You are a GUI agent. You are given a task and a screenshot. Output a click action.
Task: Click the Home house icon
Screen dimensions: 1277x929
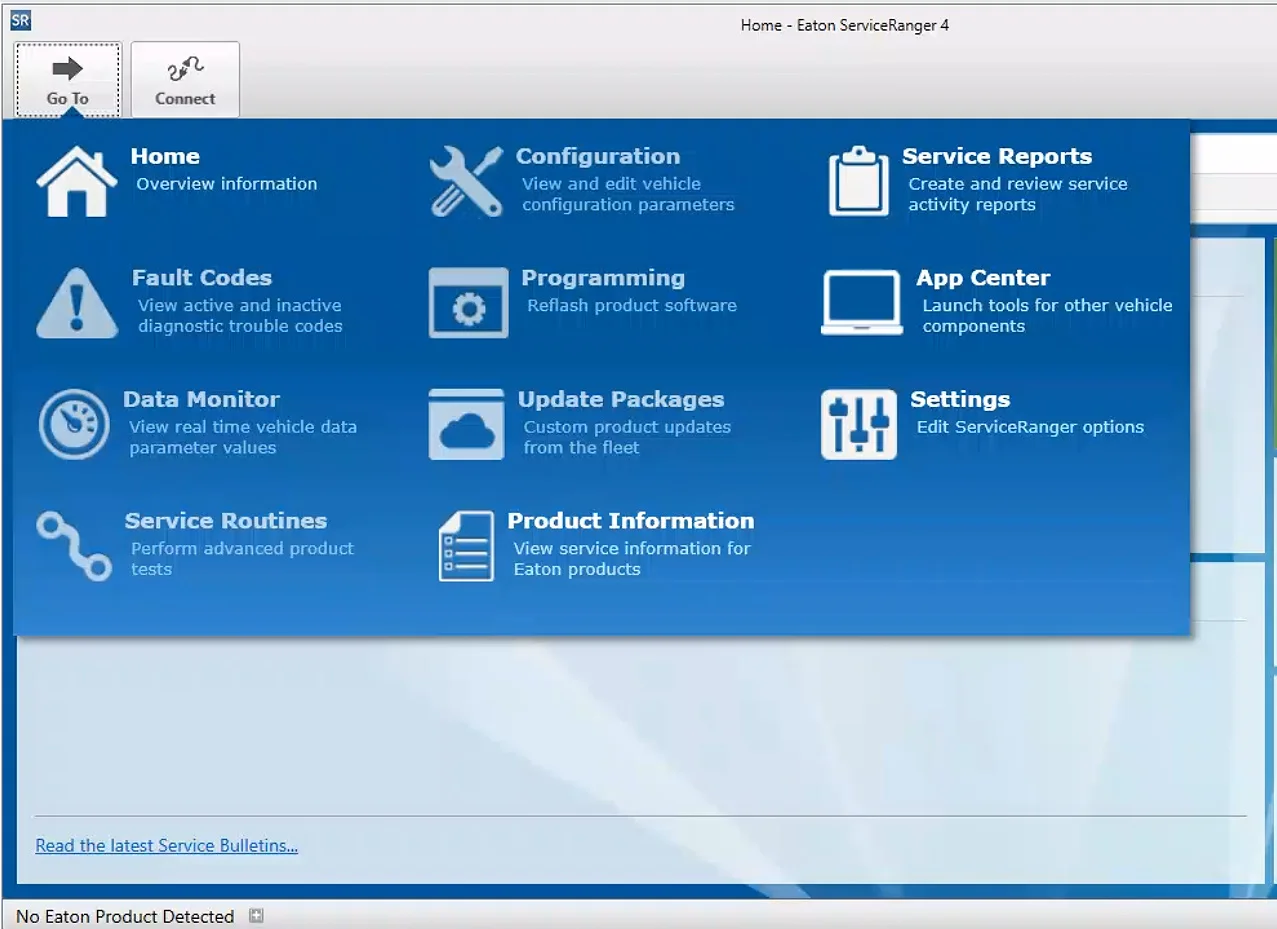tap(76, 181)
